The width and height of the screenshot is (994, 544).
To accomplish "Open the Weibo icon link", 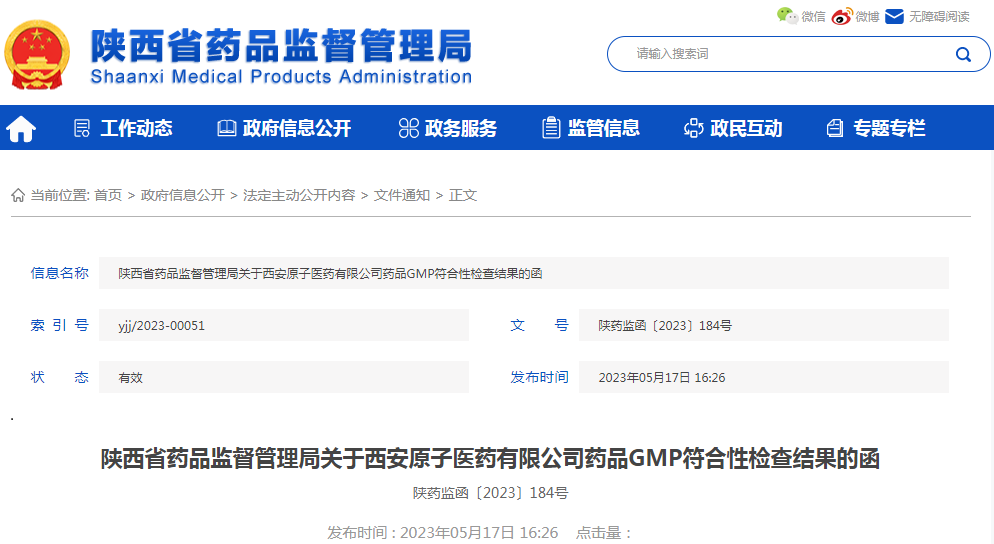I will (842, 16).
